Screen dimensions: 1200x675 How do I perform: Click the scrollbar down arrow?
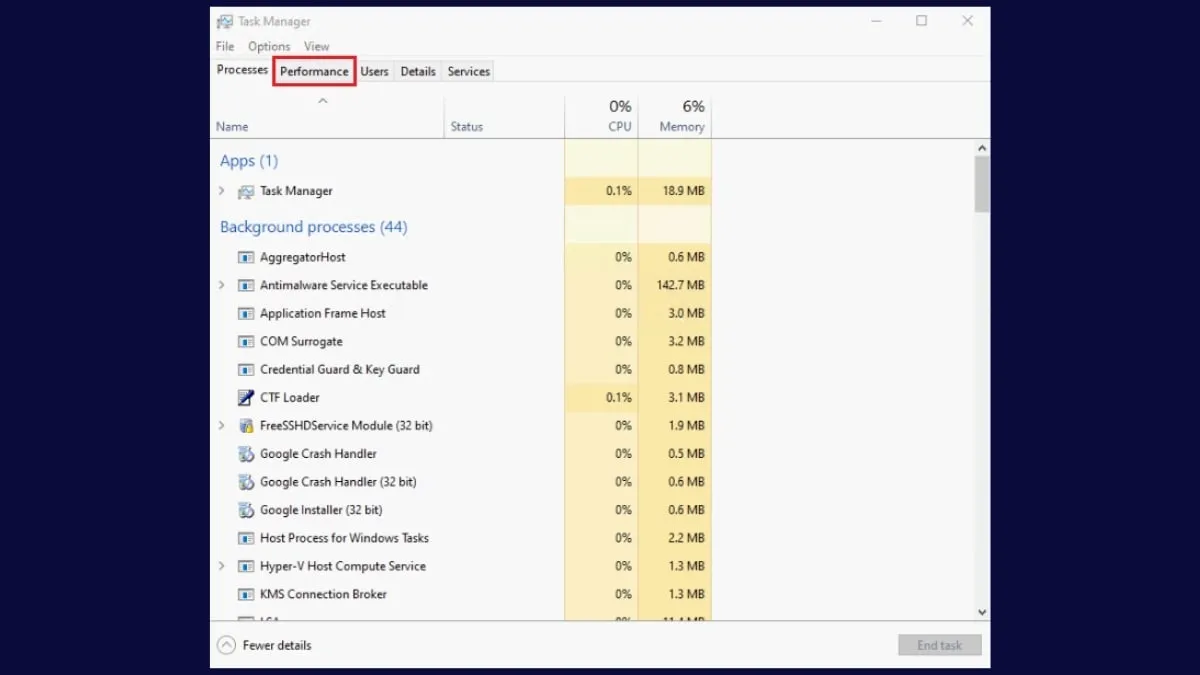(981, 612)
